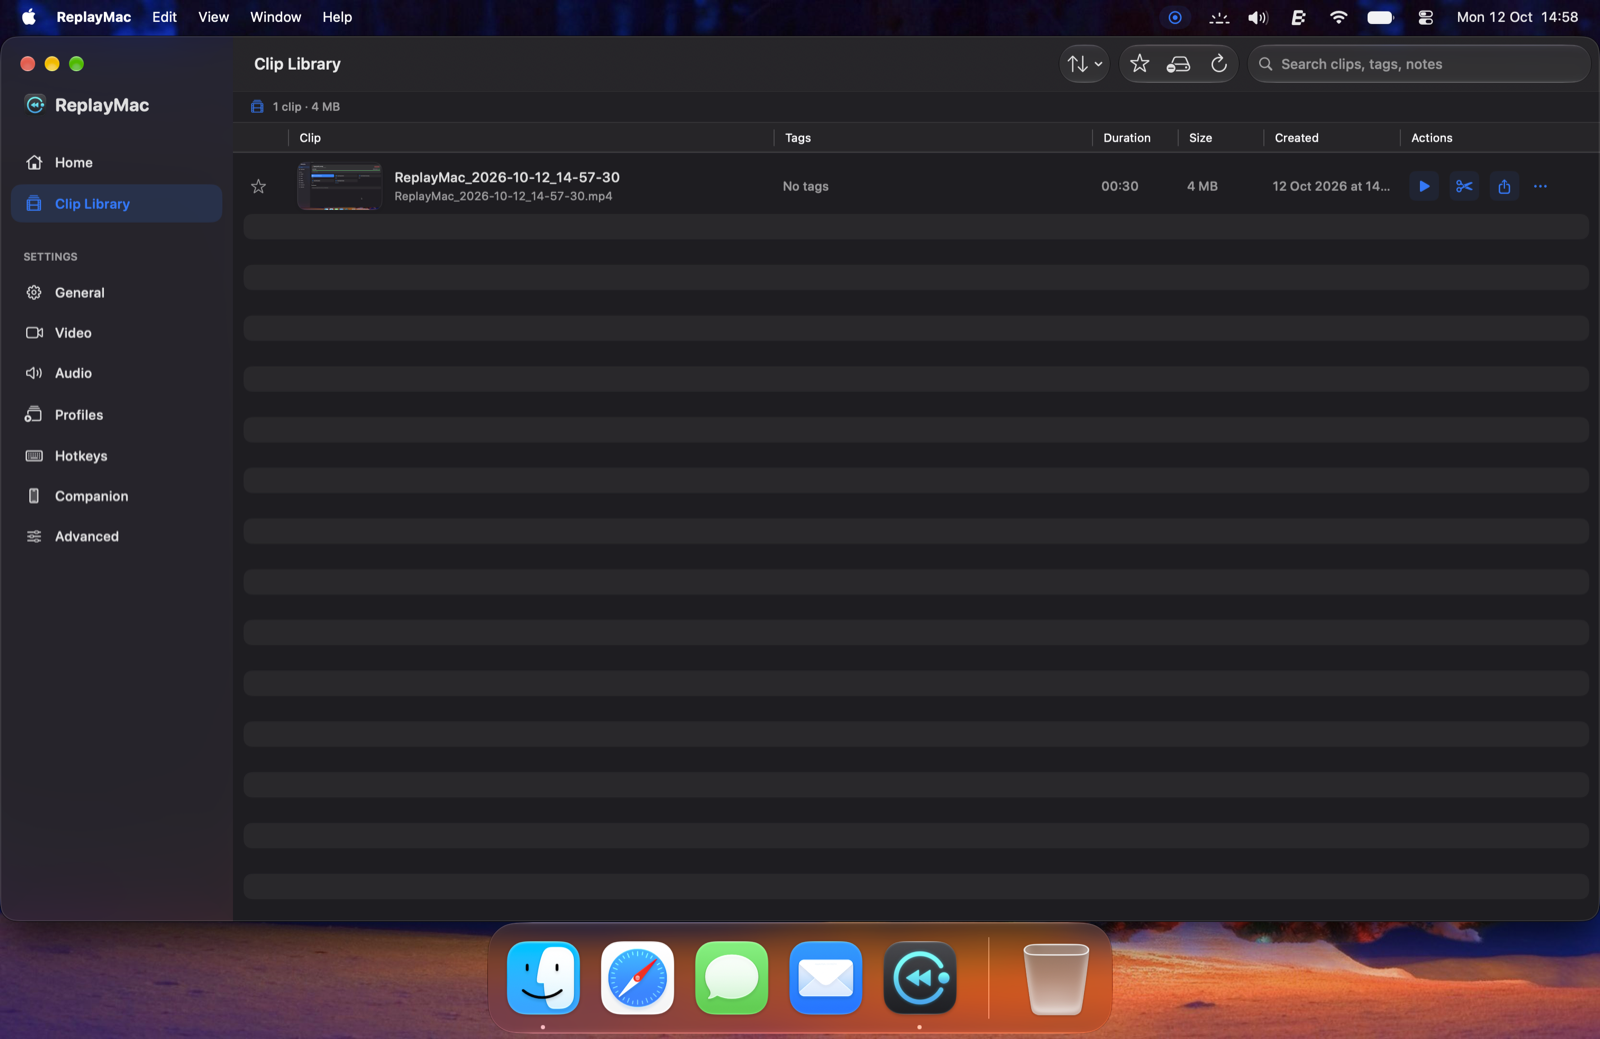The height and width of the screenshot is (1039, 1600).
Task: Open Messages from the Dock
Action: 731,978
